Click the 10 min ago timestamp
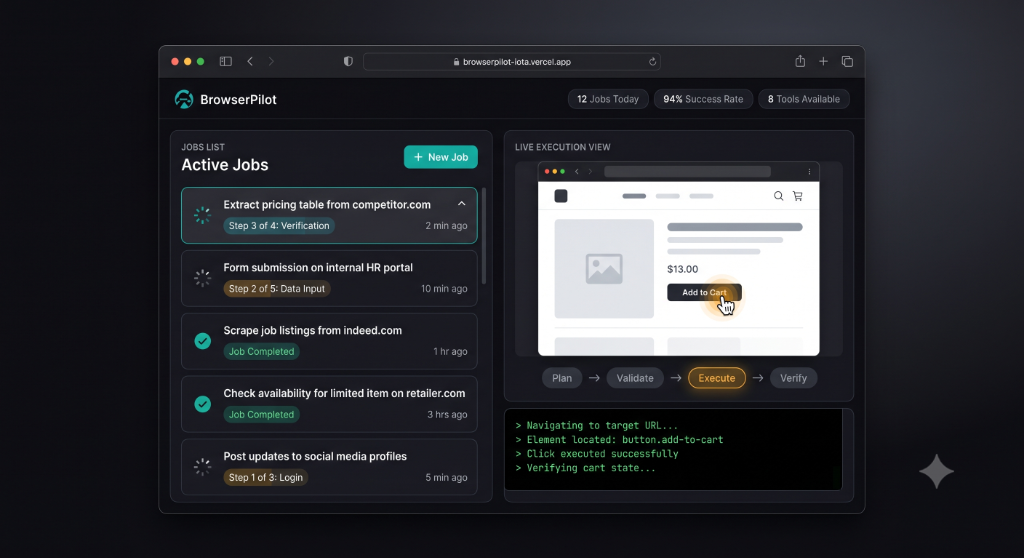 [444, 288]
